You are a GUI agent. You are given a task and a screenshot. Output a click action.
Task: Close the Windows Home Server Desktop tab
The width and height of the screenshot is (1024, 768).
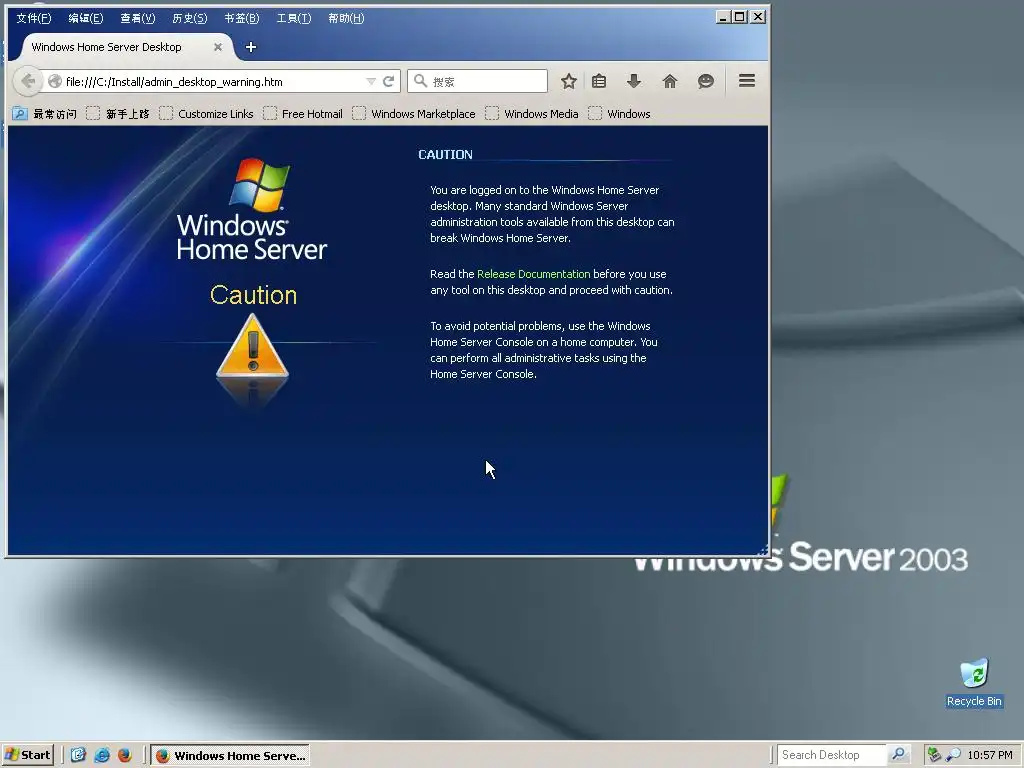coord(218,47)
